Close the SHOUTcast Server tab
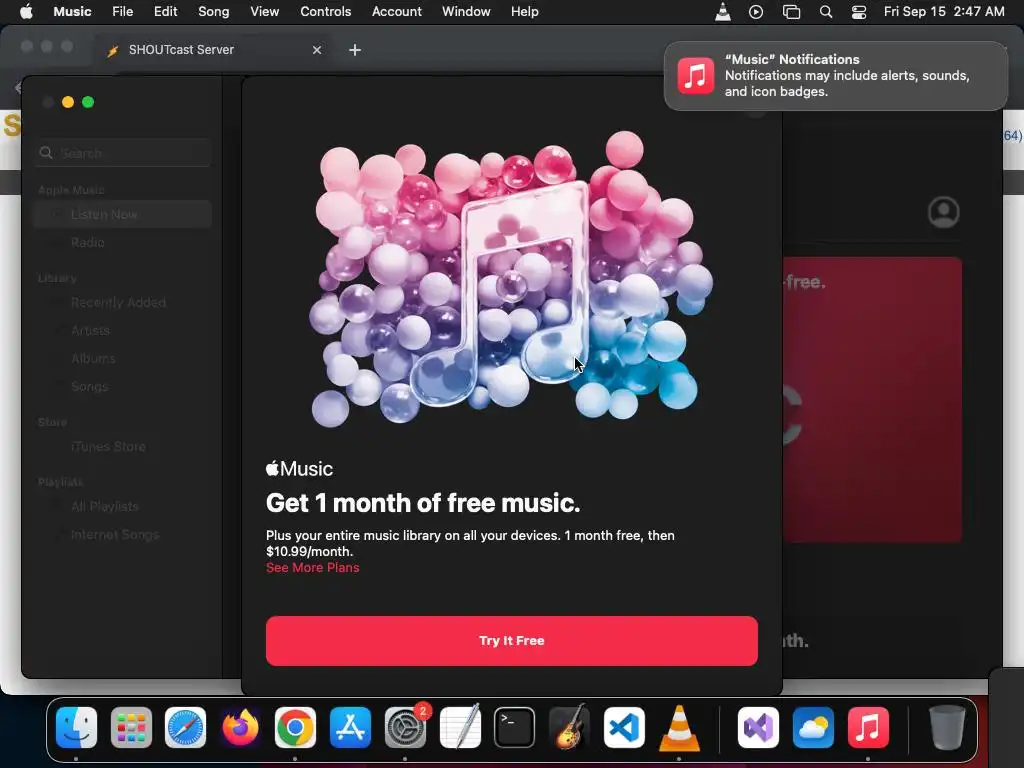The image size is (1024, 768). point(317,50)
